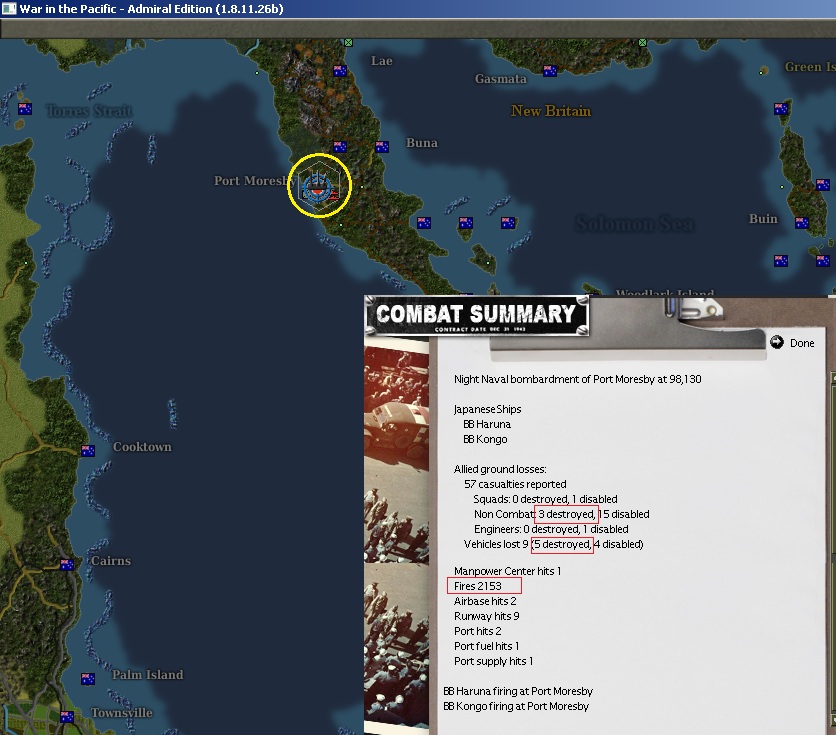Click the photo strip on the combat summary
The image size is (836, 735).
click(397, 535)
